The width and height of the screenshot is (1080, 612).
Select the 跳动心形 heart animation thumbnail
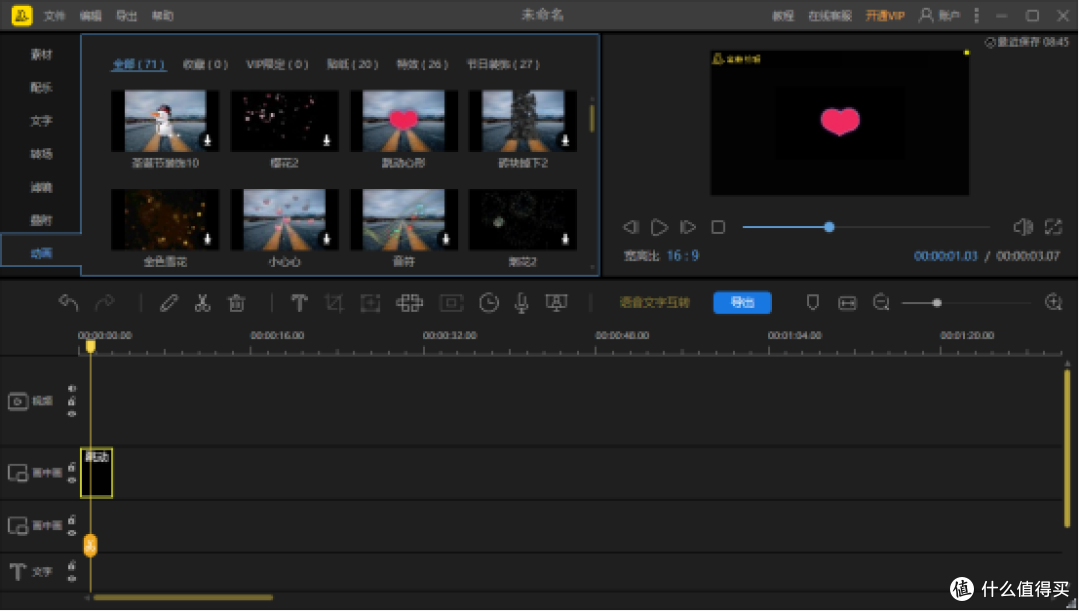point(404,121)
